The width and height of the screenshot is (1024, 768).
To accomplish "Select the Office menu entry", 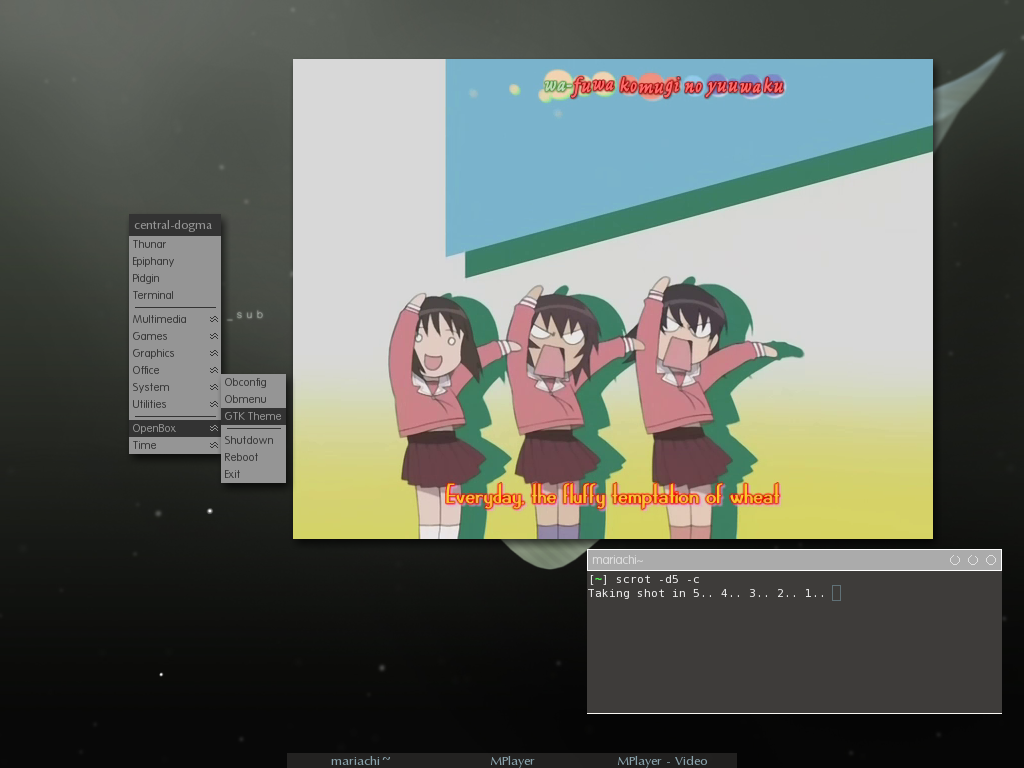I will (174, 370).
